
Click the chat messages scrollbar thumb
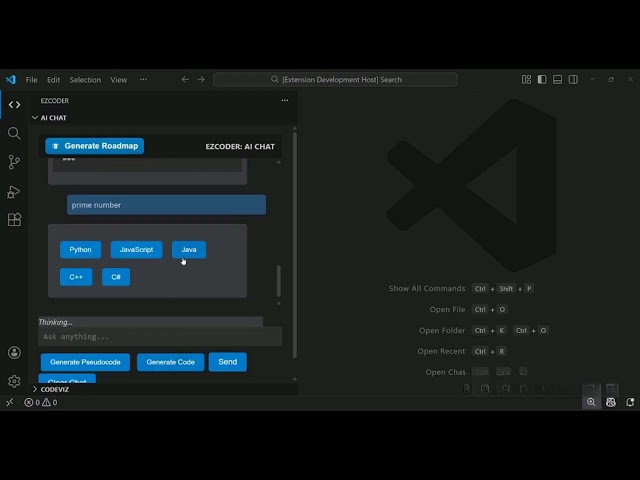(279, 281)
